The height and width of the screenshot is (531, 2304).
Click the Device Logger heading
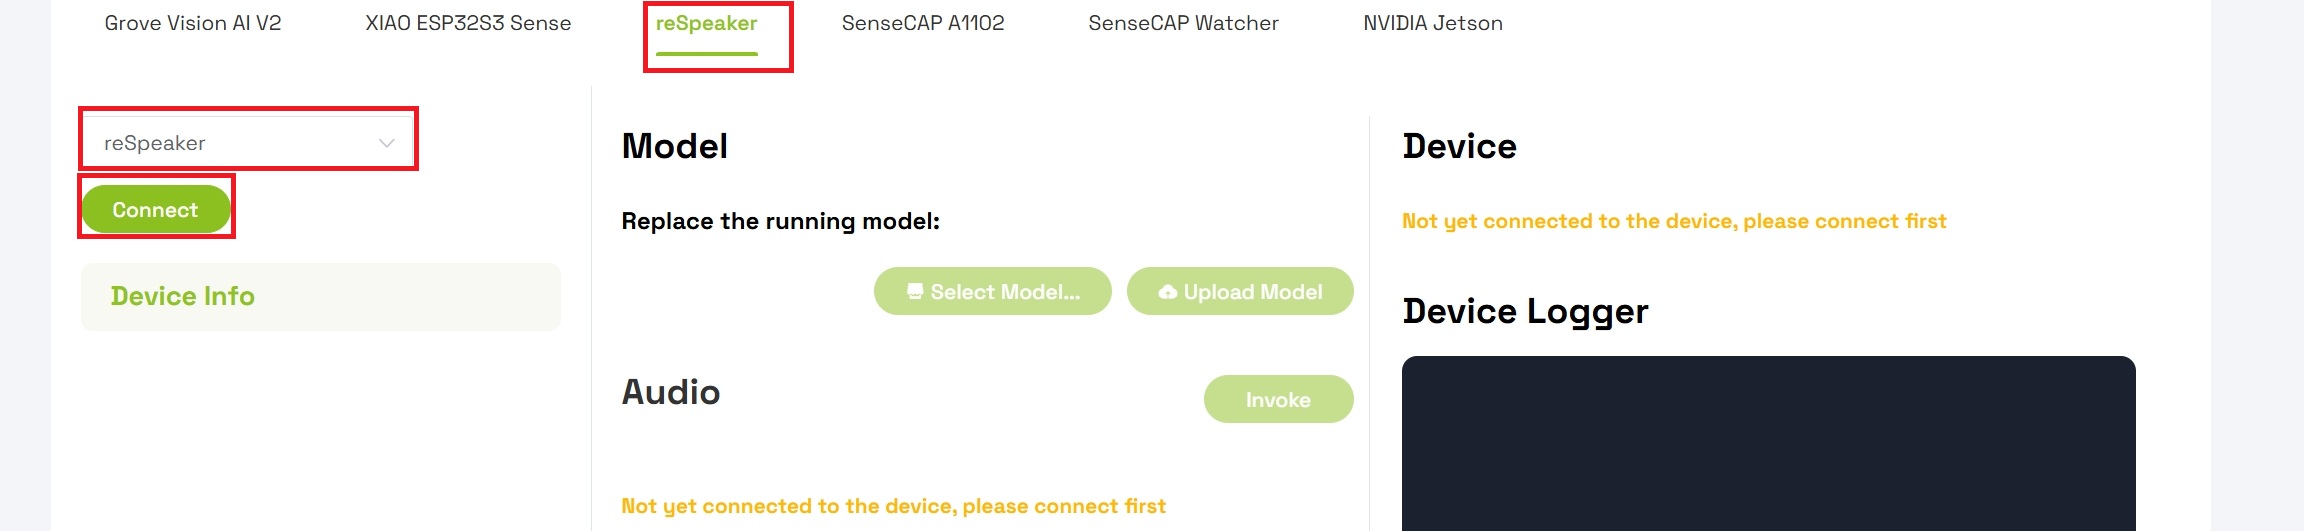coord(1525,311)
